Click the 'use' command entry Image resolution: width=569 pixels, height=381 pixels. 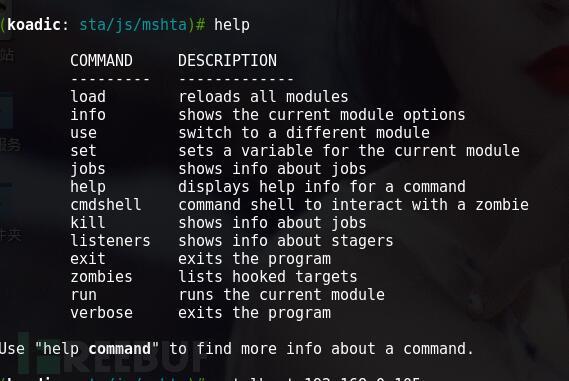click(x=83, y=133)
